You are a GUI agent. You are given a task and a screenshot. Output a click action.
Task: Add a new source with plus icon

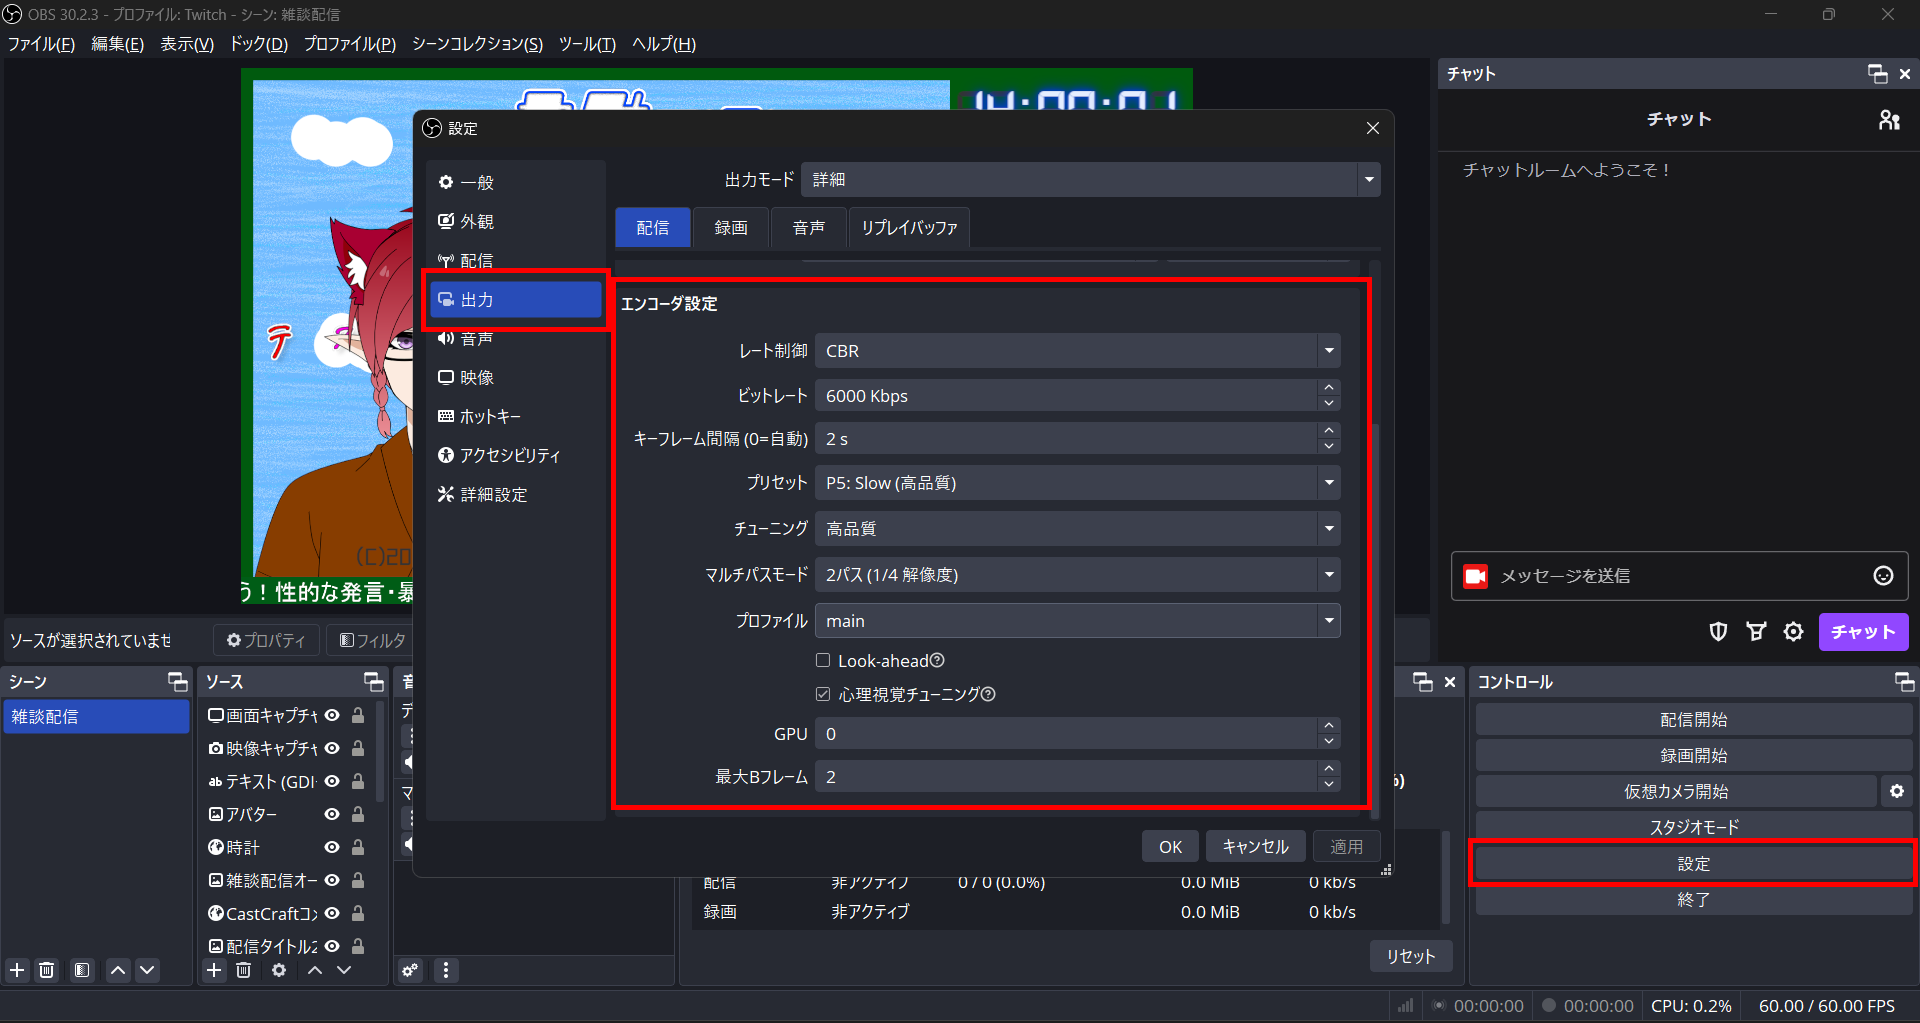coord(214,970)
